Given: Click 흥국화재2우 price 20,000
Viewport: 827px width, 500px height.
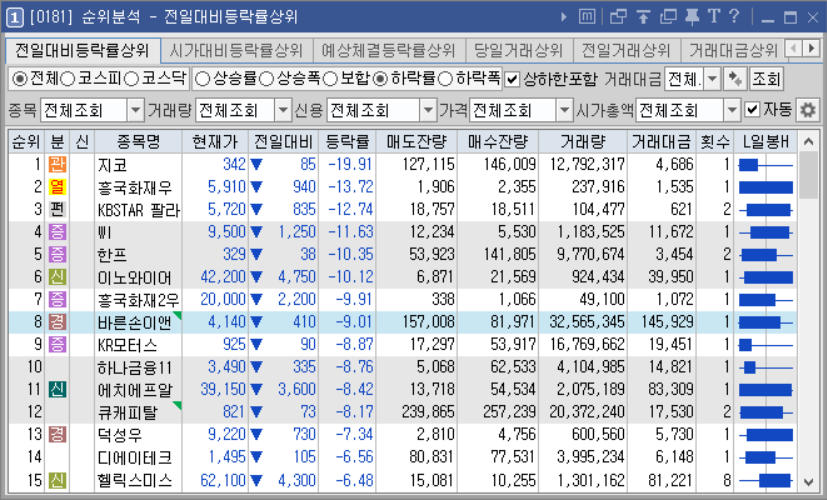Looking at the screenshot, I should (x=223, y=300).
